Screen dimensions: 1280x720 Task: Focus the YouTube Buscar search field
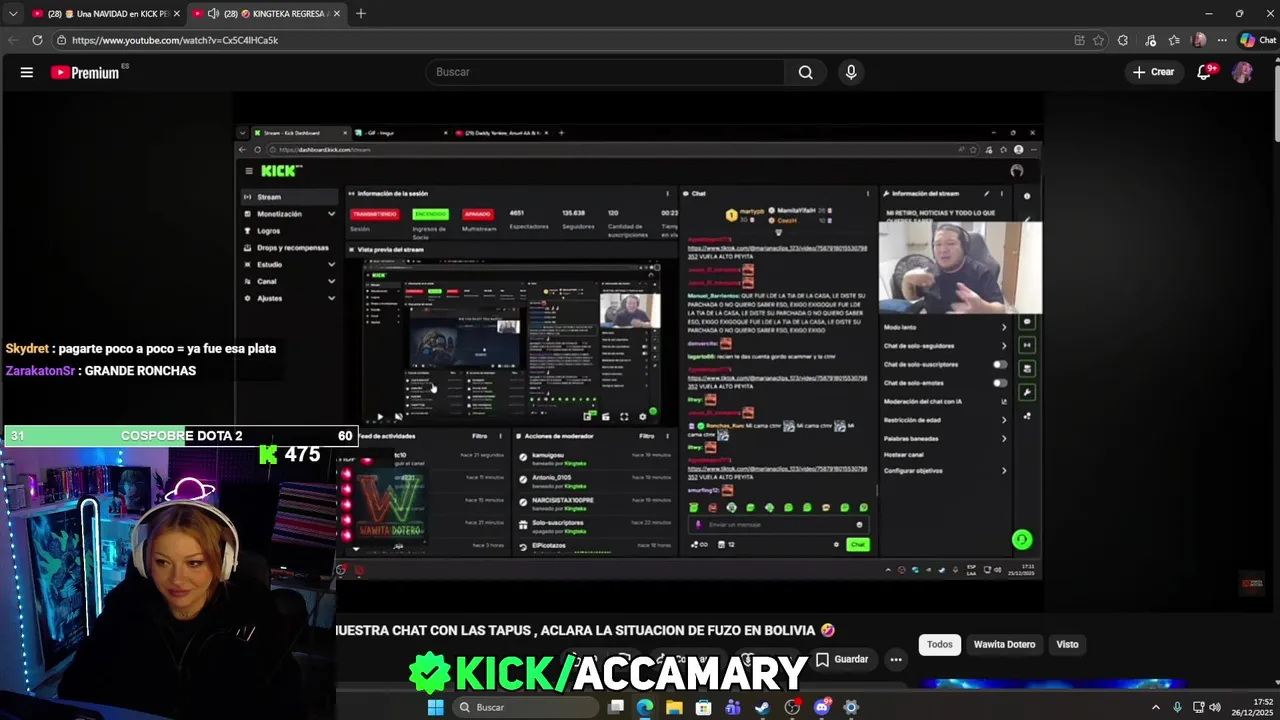(x=605, y=72)
